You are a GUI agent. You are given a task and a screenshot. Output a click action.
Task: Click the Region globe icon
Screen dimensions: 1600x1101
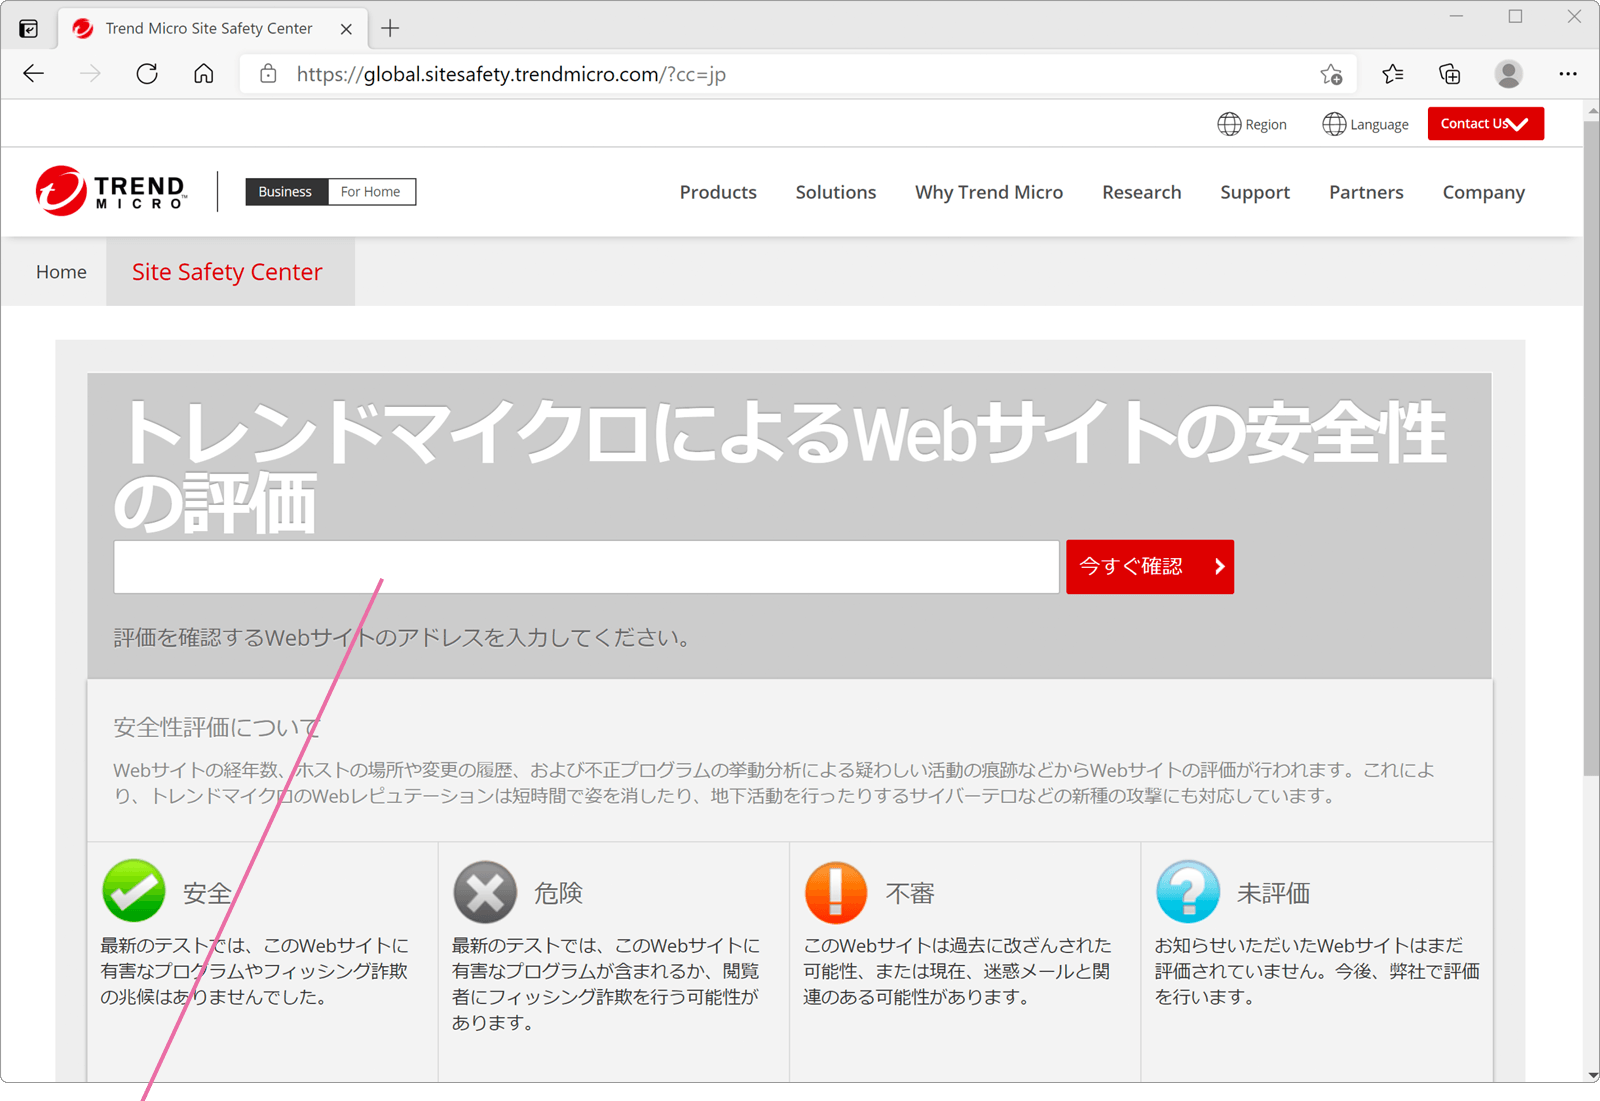(1229, 124)
